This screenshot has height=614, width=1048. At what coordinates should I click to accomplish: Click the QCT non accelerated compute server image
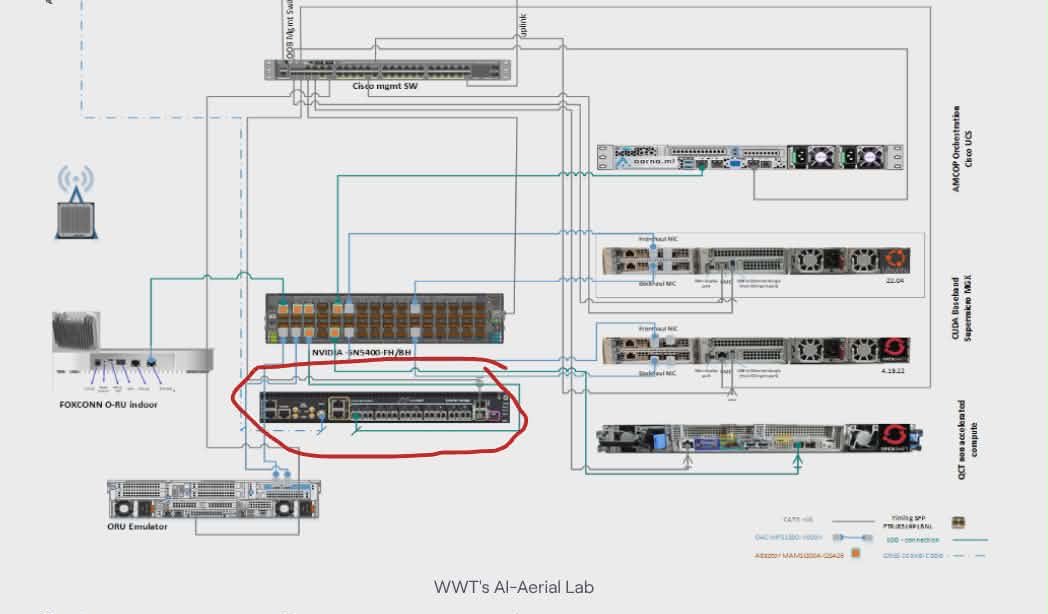point(759,438)
